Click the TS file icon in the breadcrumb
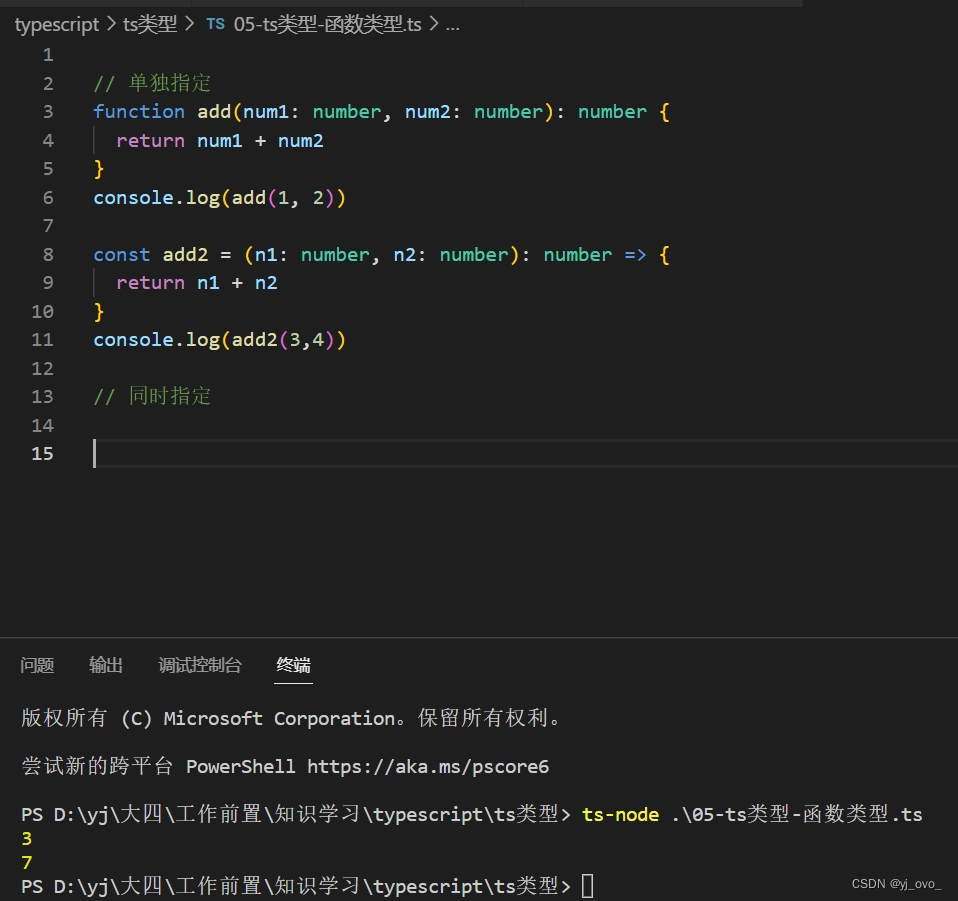 point(215,23)
